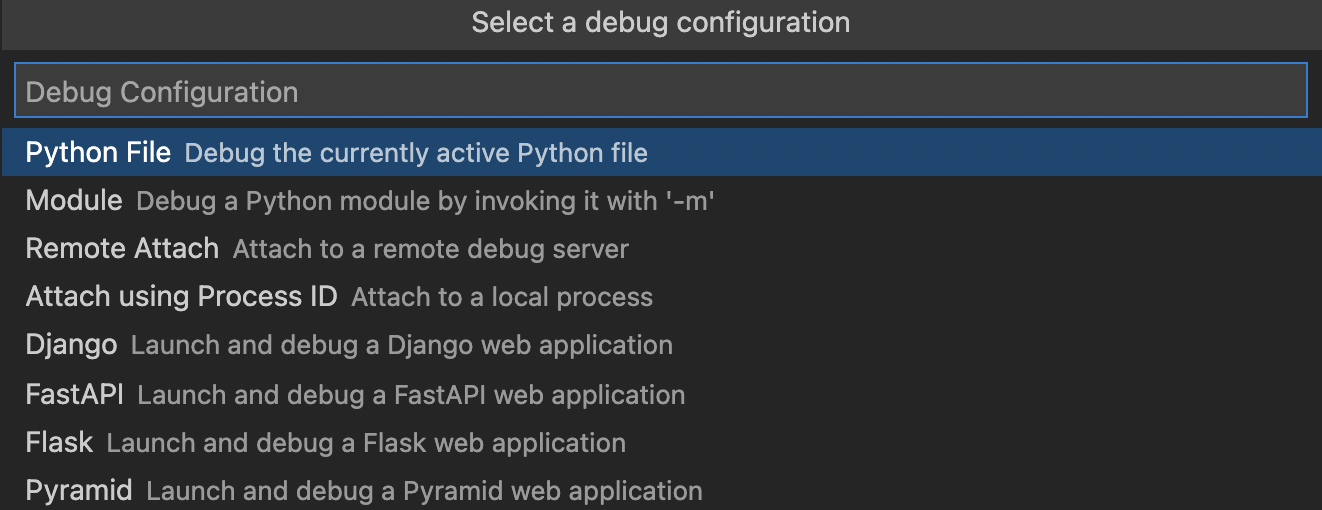Focus the Debug Configuration search box
Viewport: 1322px width, 510px height.
(661, 91)
